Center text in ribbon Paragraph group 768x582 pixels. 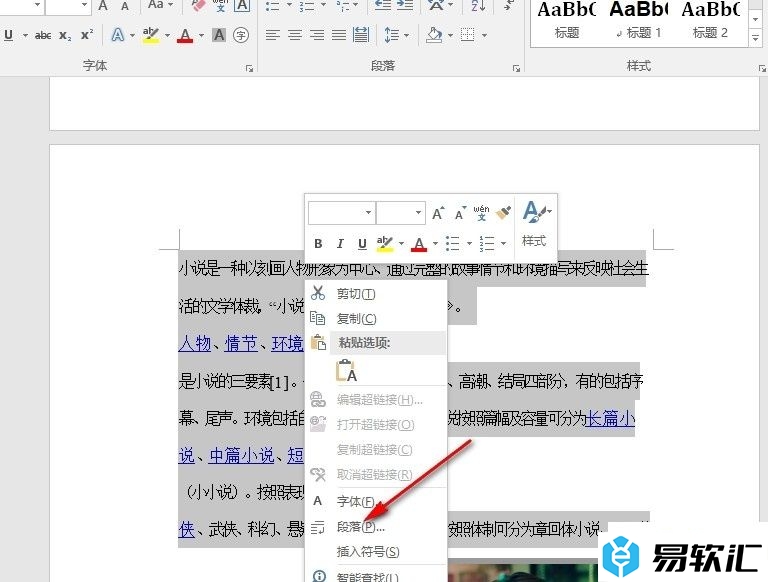pyautogui.click(x=295, y=35)
